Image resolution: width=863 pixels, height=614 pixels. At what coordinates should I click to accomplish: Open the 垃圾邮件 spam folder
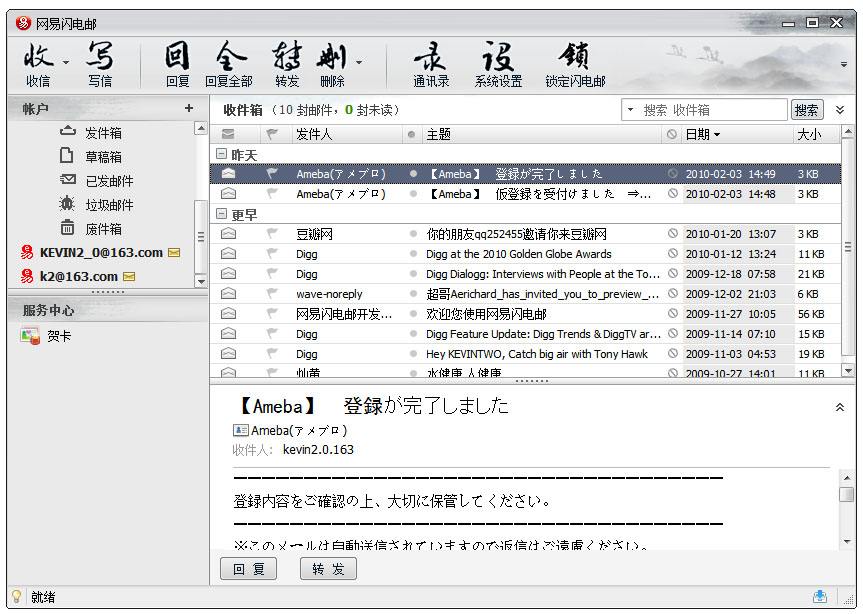pyautogui.click(x=108, y=205)
